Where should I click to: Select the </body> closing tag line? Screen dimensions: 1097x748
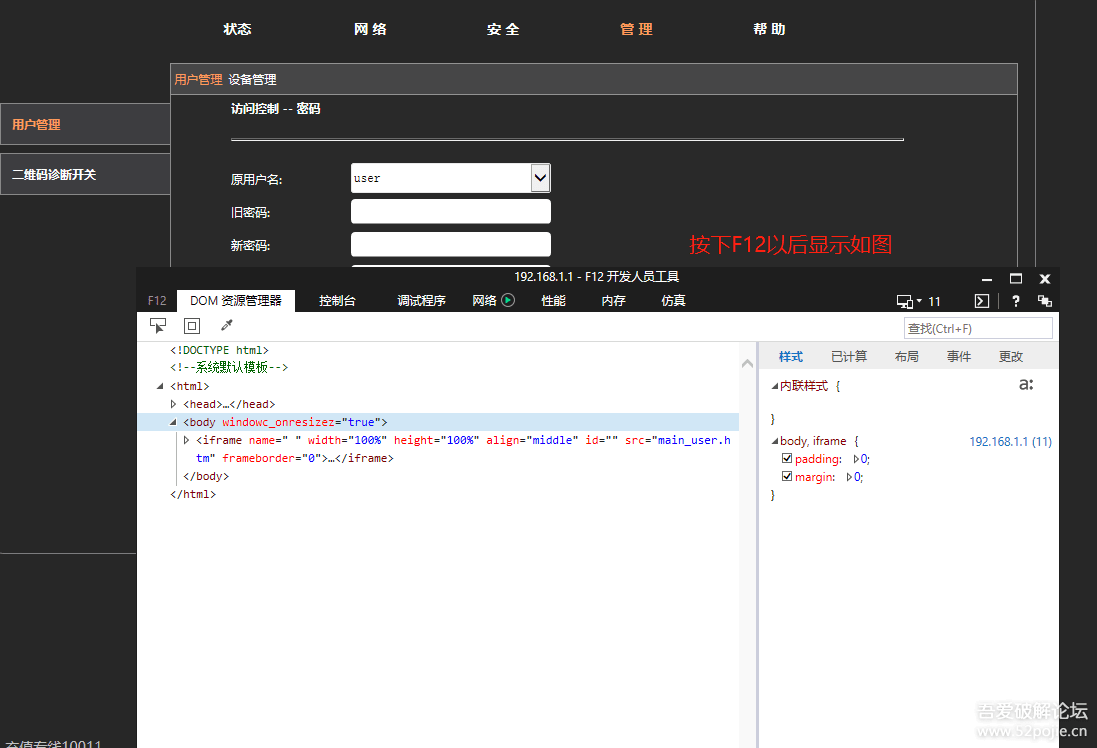(x=206, y=477)
